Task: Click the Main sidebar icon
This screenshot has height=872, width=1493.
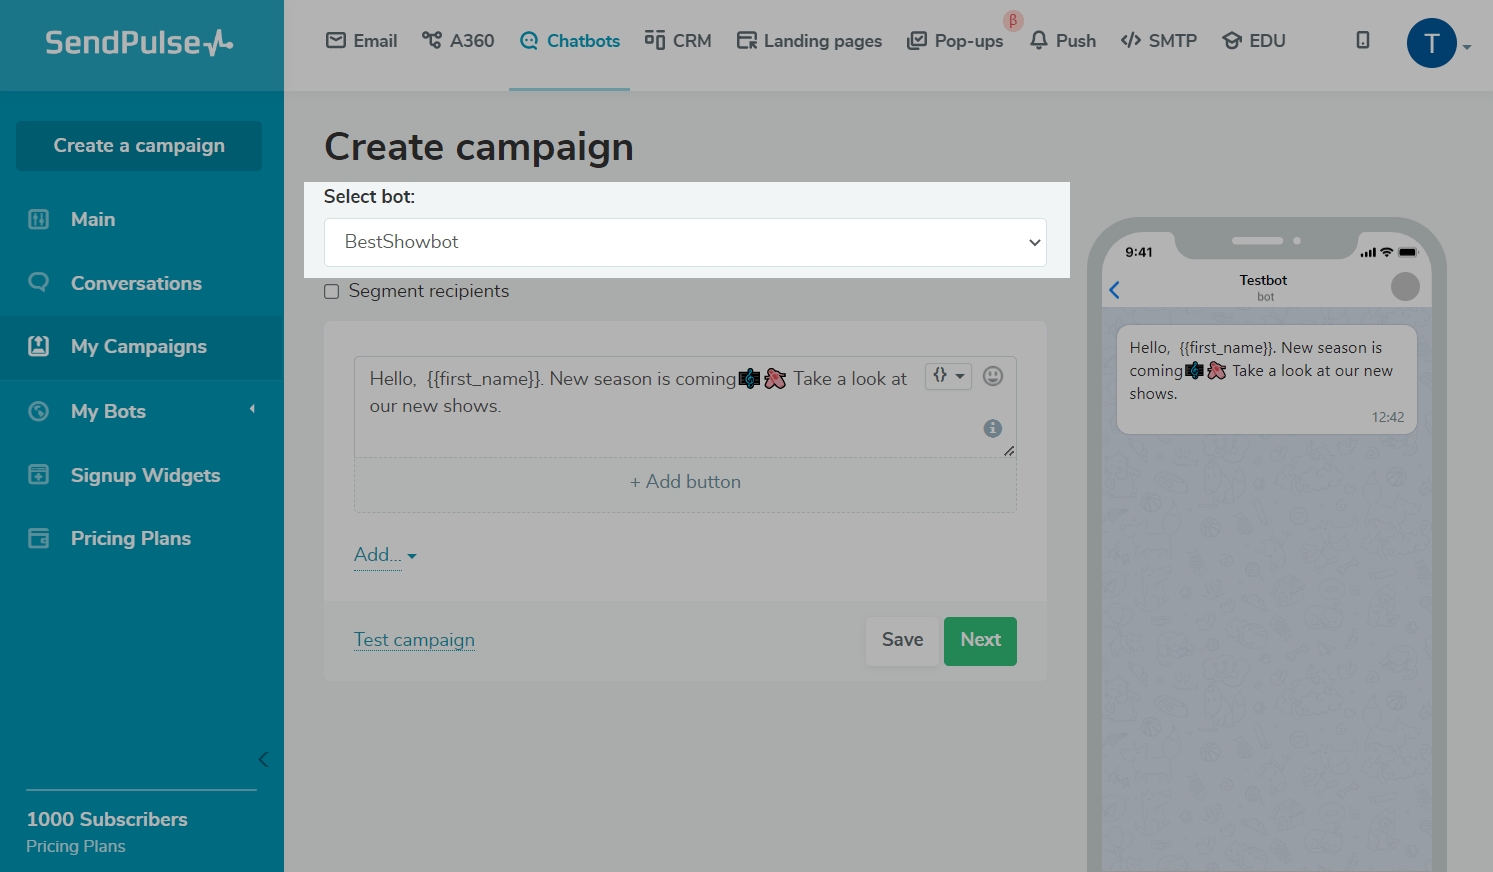Action: point(39,219)
